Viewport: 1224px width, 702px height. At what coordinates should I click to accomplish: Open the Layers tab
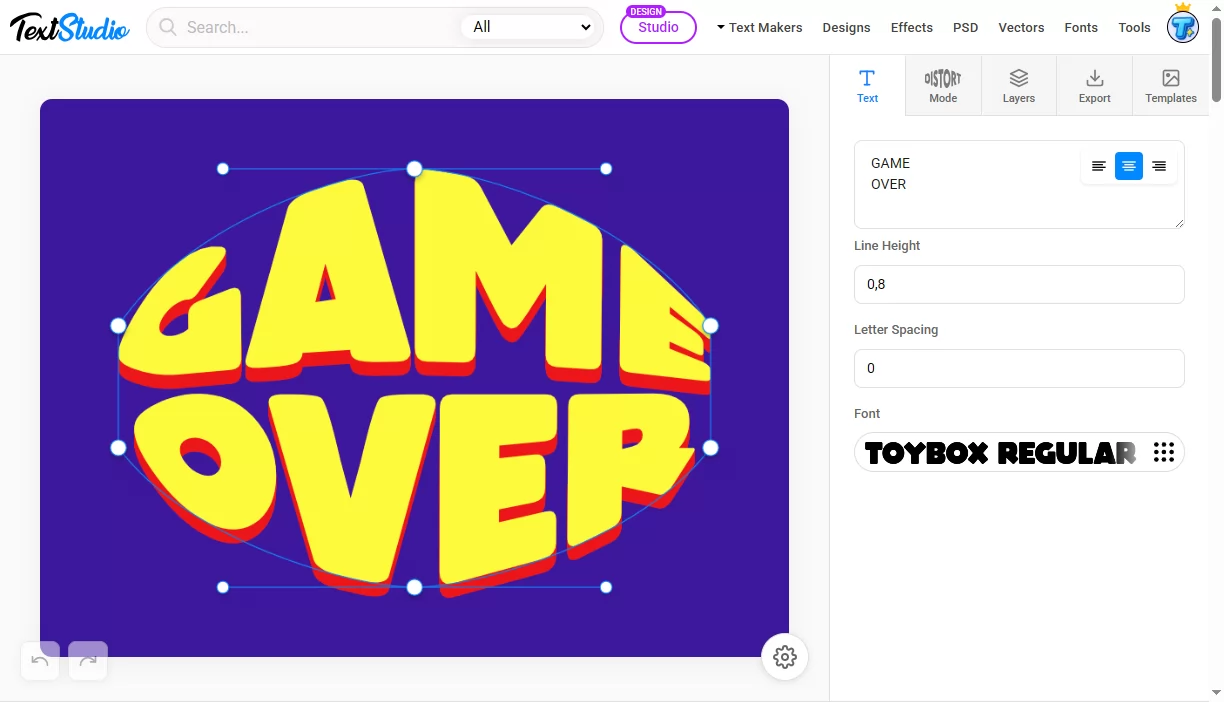point(1019,86)
